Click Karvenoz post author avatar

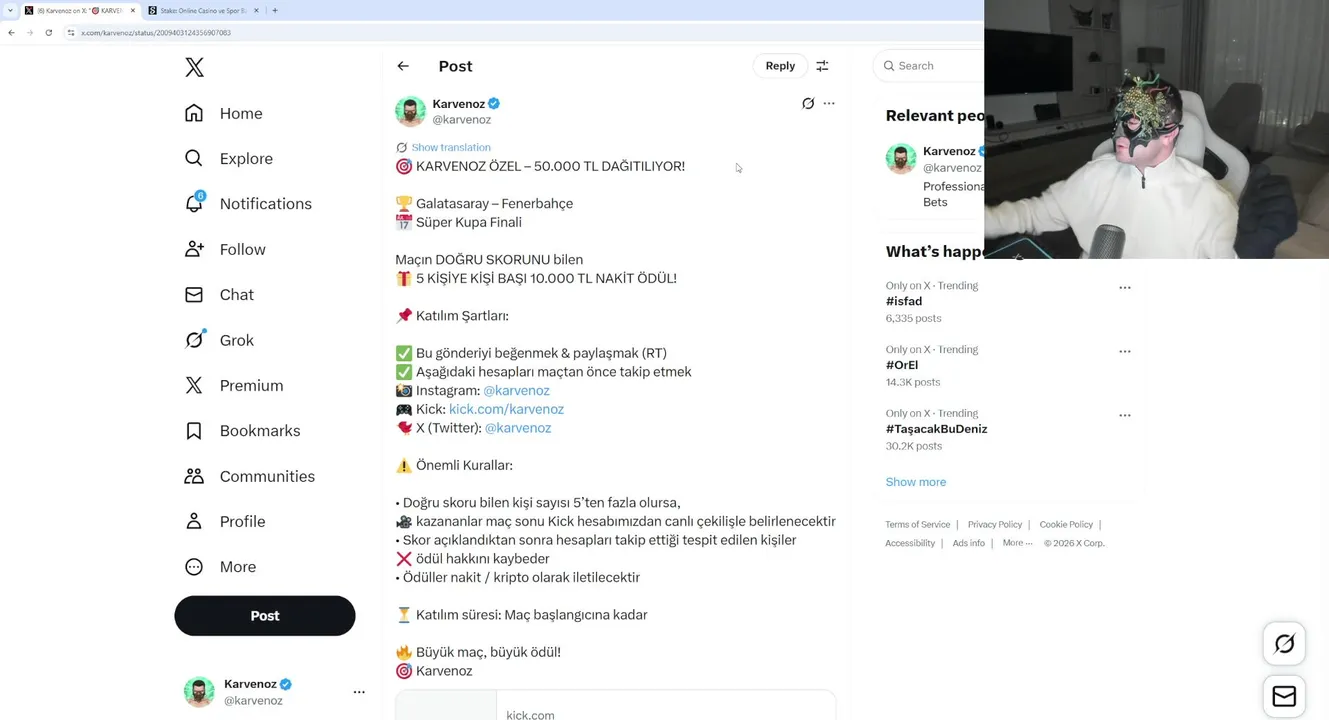tap(410, 111)
